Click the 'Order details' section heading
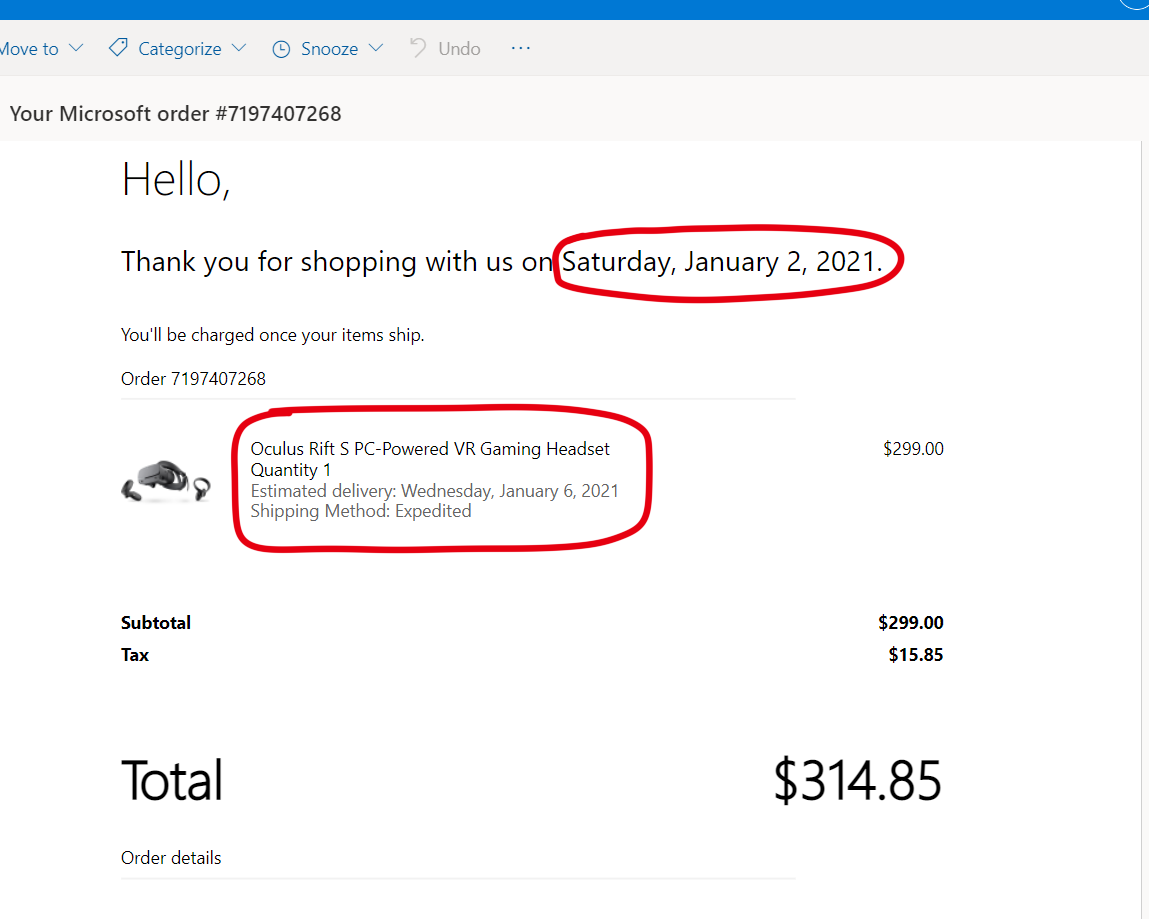 (171, 857)
